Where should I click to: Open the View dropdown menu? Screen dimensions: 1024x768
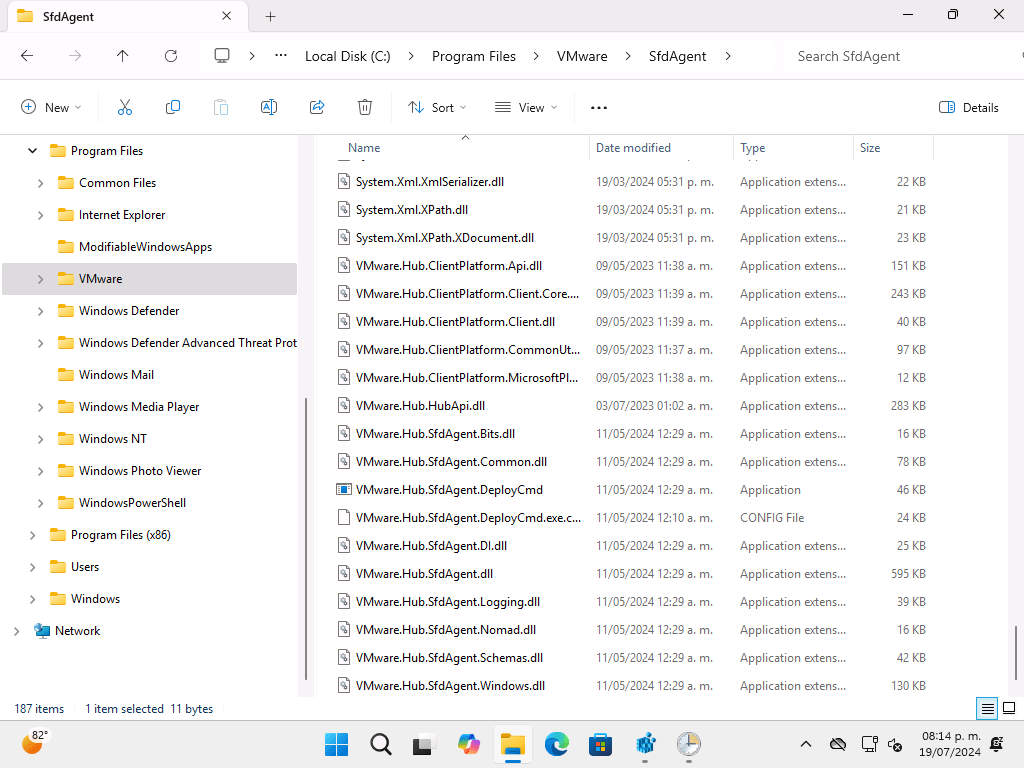tap(526, 107)
